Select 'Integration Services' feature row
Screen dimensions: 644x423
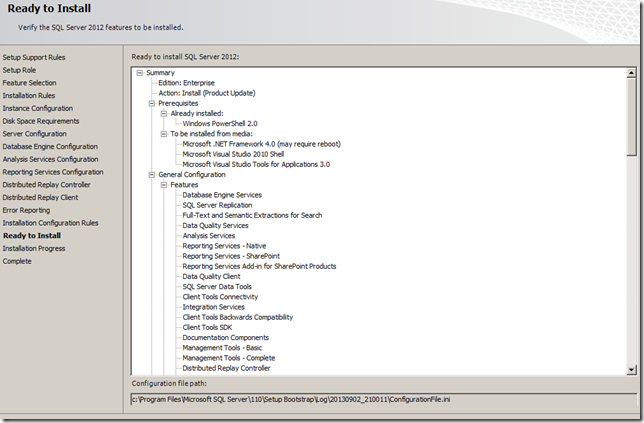pyautogui.click(x=213, y=307)
